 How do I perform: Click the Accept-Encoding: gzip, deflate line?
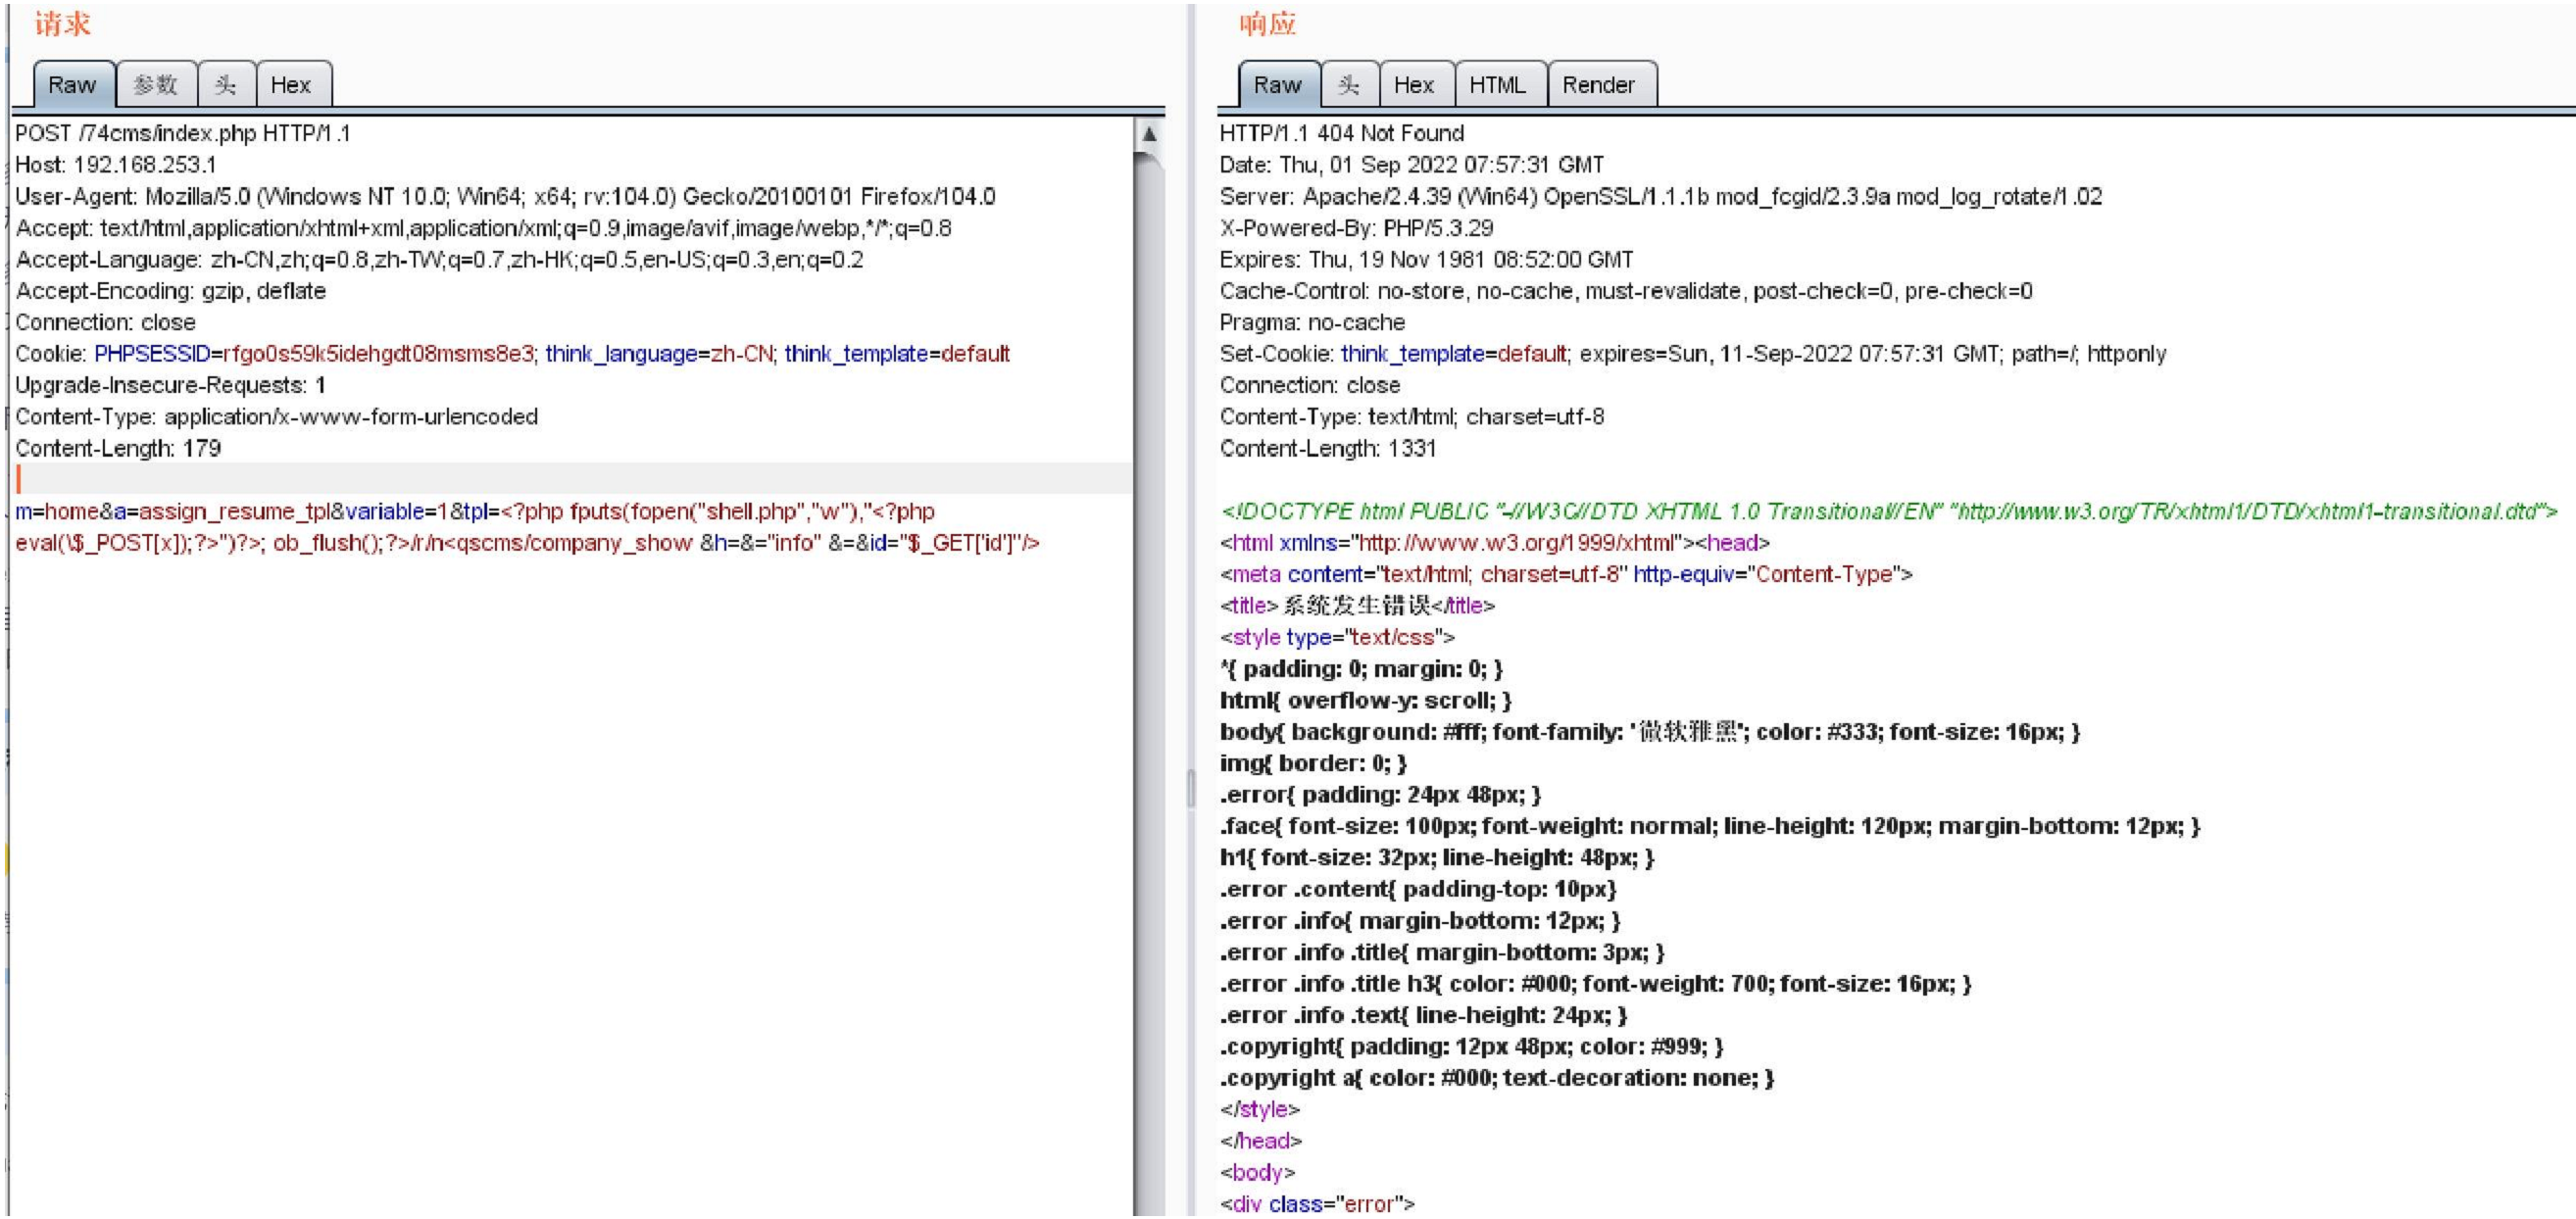click(171, 291)
